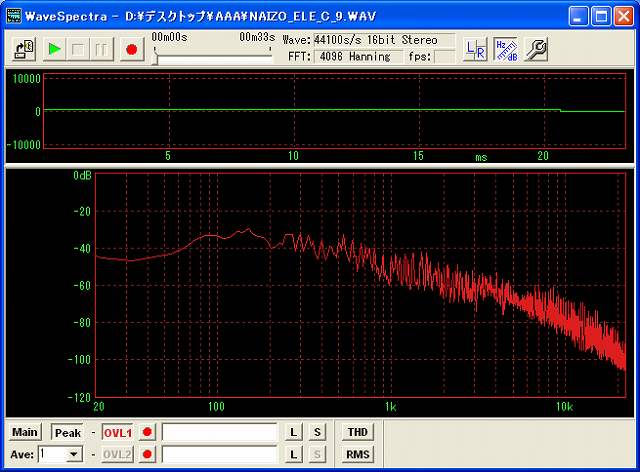This screenshot has height=472, width=640.
Task: Toggle the Peak hold button
Action: 67,432
